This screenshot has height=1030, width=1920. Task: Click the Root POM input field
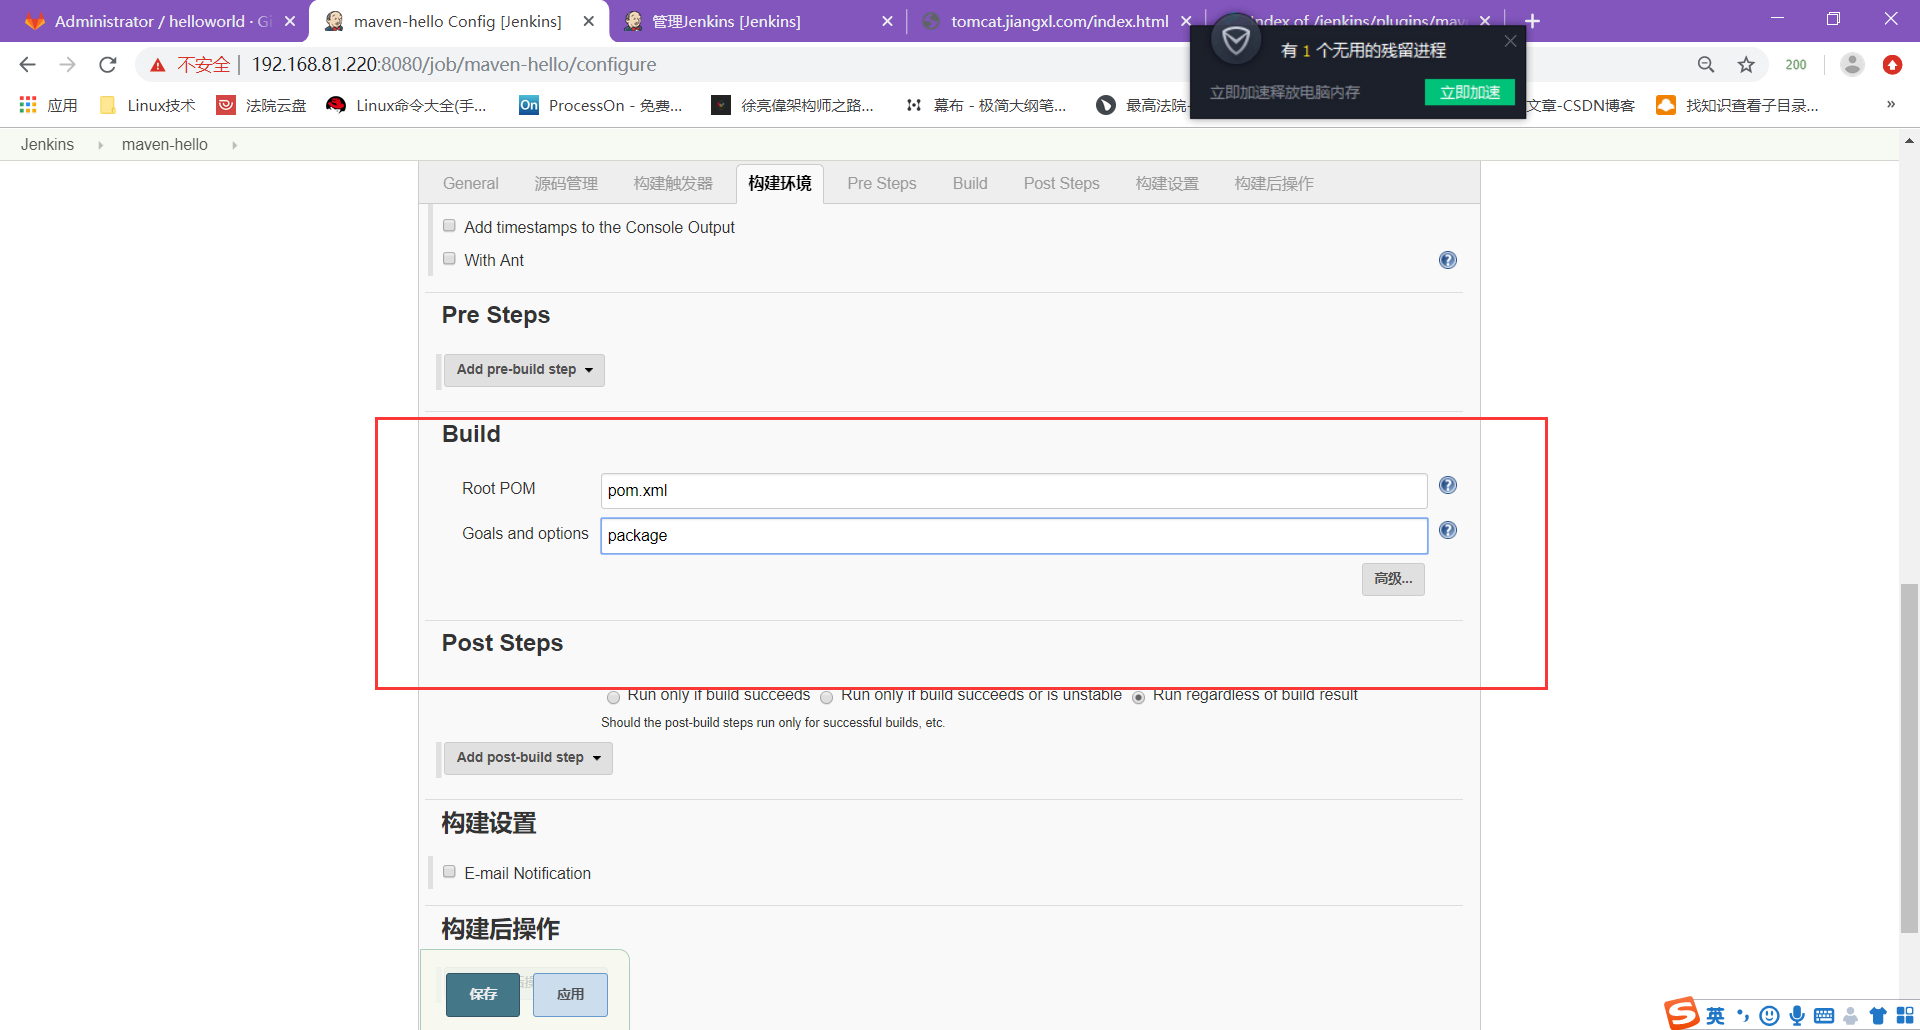click(1014, 491)
